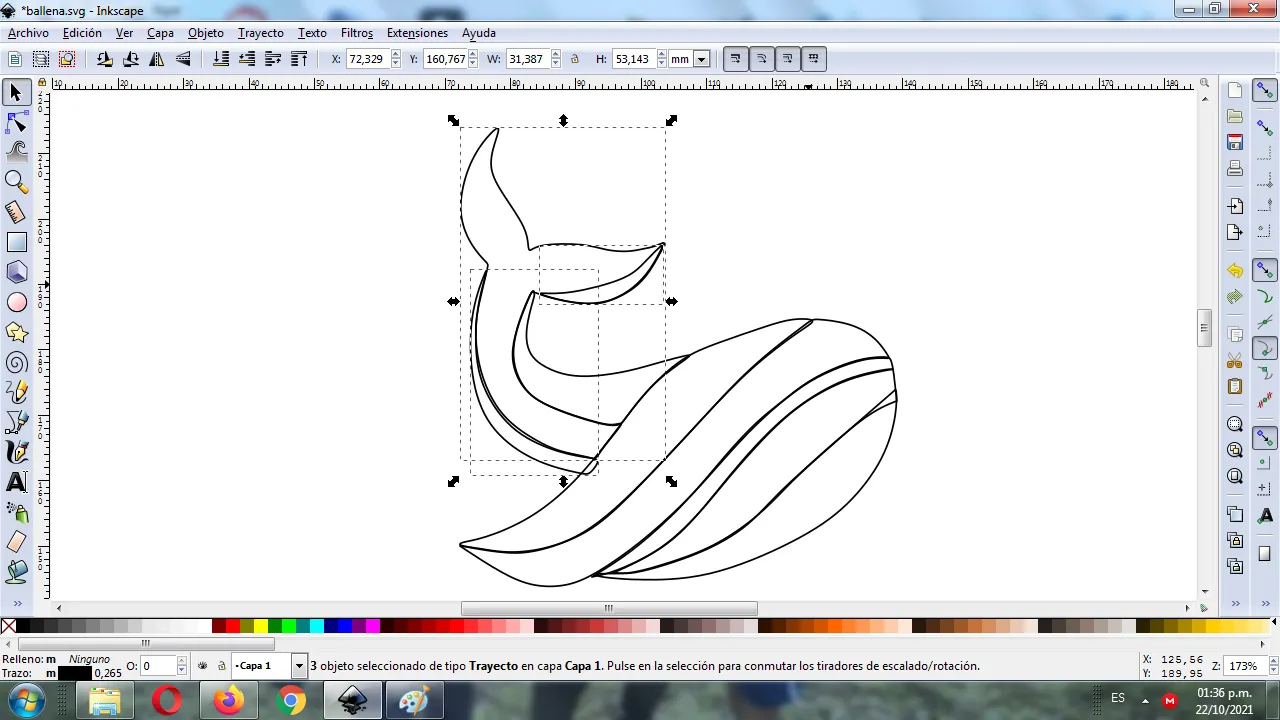Increase Y position spinner value

(x=474, y=55)
